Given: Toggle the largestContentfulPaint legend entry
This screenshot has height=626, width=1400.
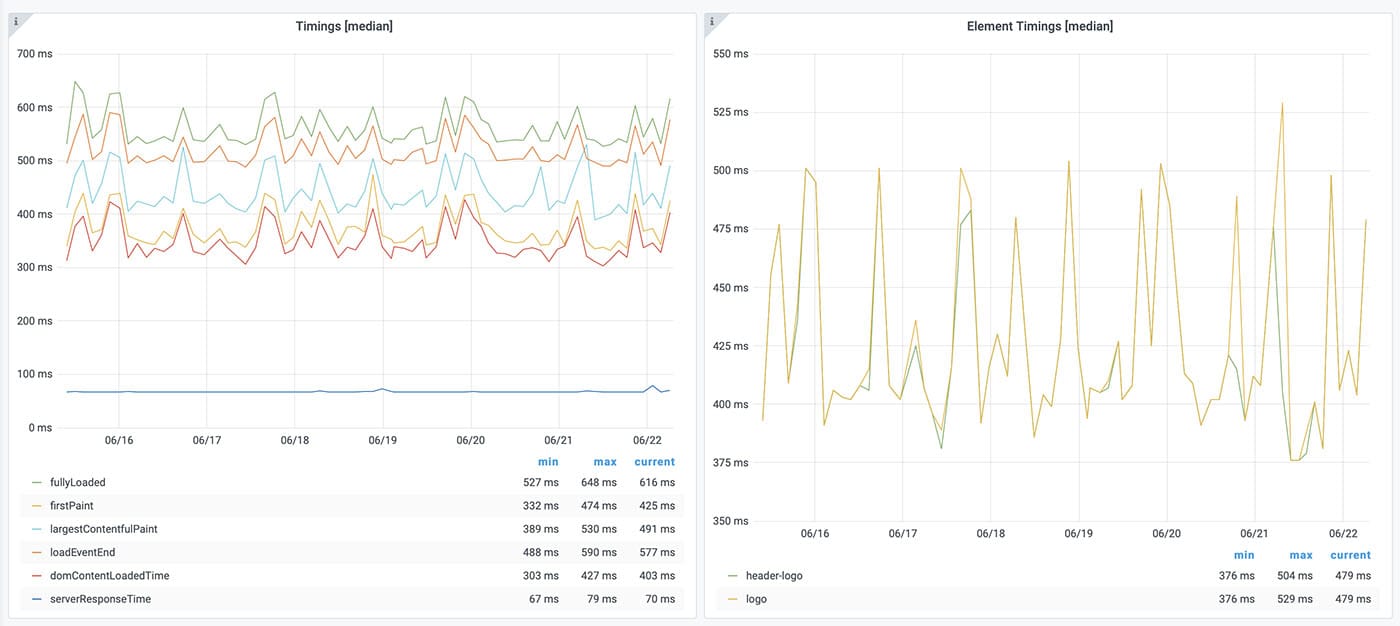Looking at the screenshot, I should 103,529.
